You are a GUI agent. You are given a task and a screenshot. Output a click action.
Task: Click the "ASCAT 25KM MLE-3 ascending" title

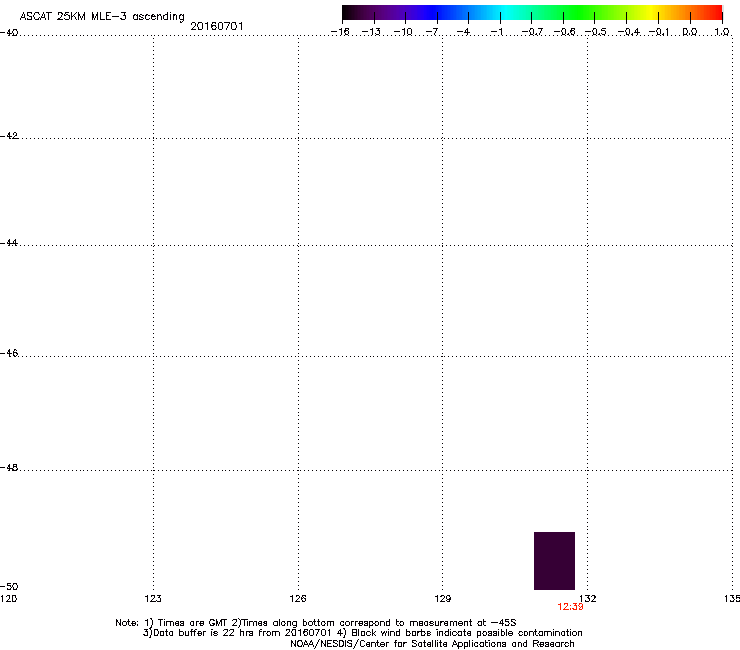coord(102,17)
